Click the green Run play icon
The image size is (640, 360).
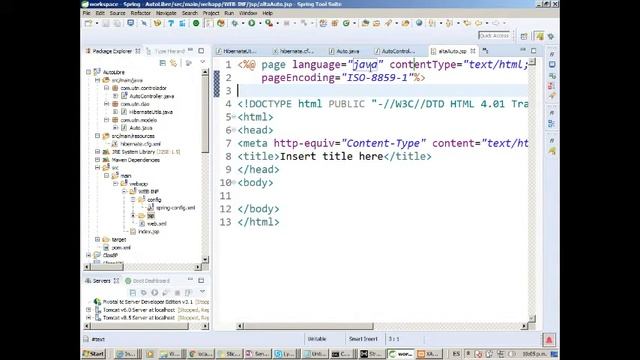[251, 23]
